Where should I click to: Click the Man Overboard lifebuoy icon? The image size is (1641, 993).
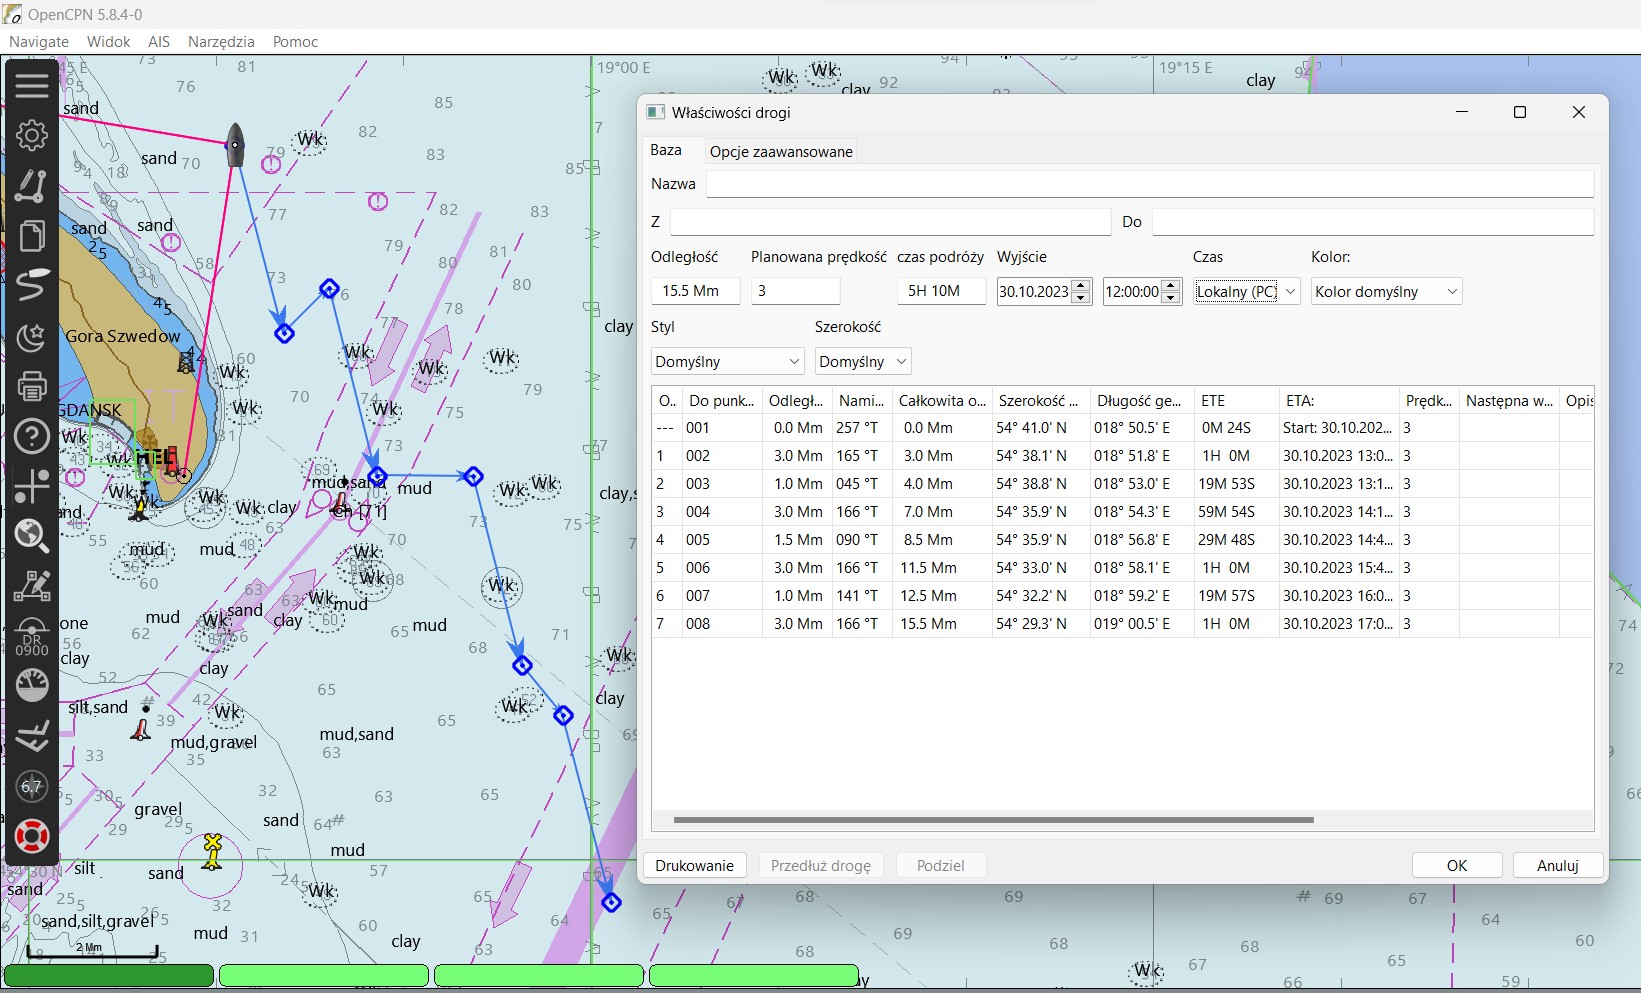32,836
